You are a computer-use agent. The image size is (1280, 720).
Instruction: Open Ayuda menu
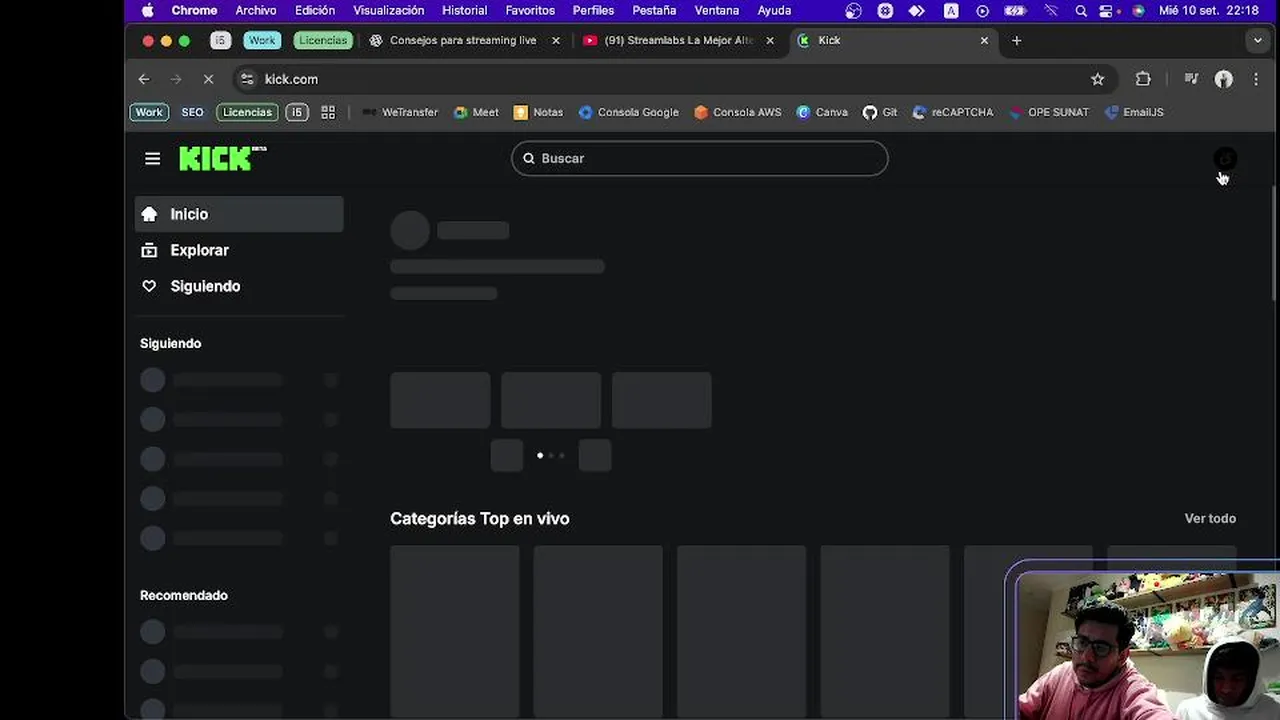pos(774,10)
